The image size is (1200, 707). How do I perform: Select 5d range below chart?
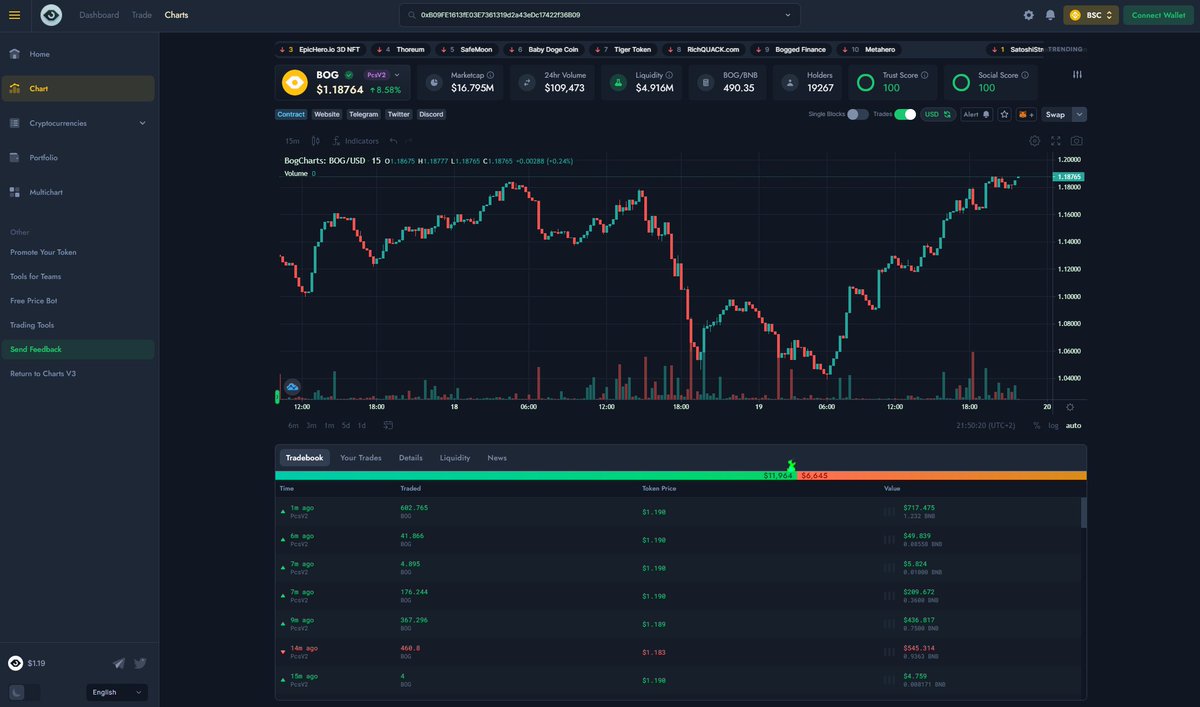345,426
